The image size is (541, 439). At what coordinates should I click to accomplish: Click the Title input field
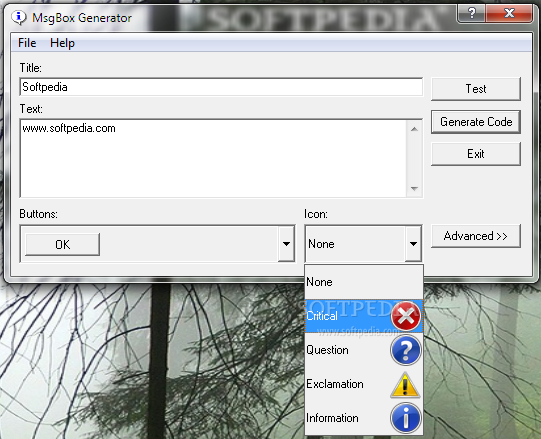(x=221, y=87)
